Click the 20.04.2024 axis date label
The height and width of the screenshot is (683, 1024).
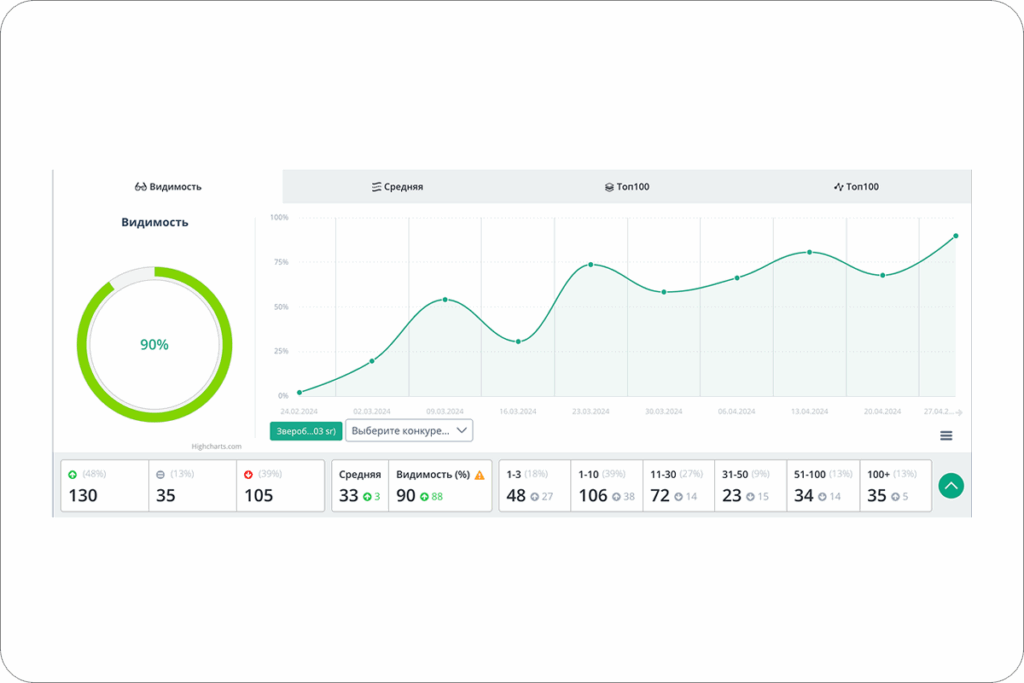click(x=882, y=411)
